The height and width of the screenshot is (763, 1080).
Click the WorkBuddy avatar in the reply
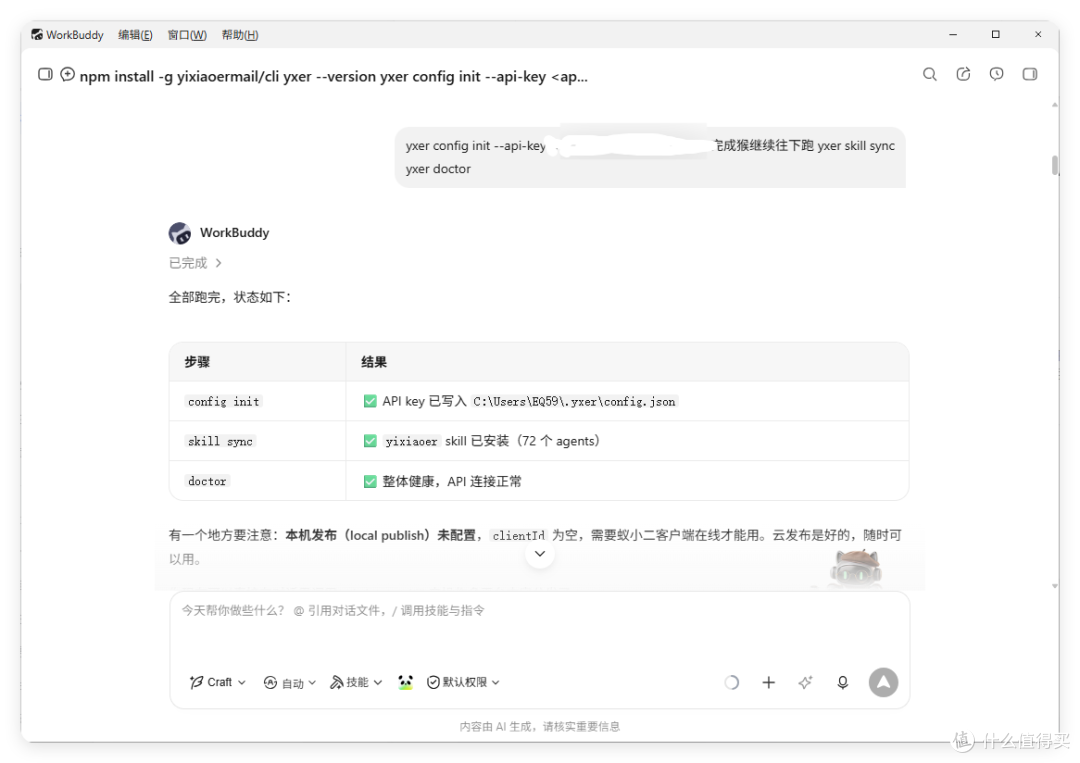[x=180, y=233]
